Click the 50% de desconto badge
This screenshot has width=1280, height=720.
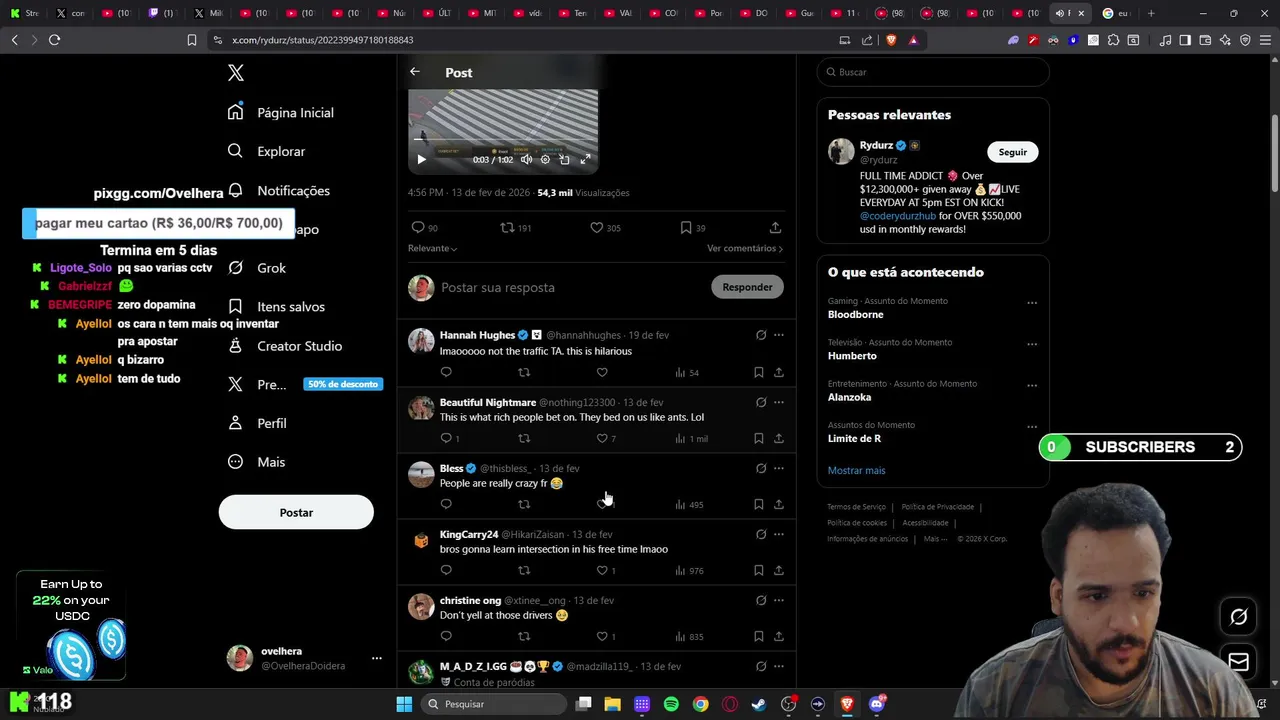pyautogui.click(x=343, y=384)
